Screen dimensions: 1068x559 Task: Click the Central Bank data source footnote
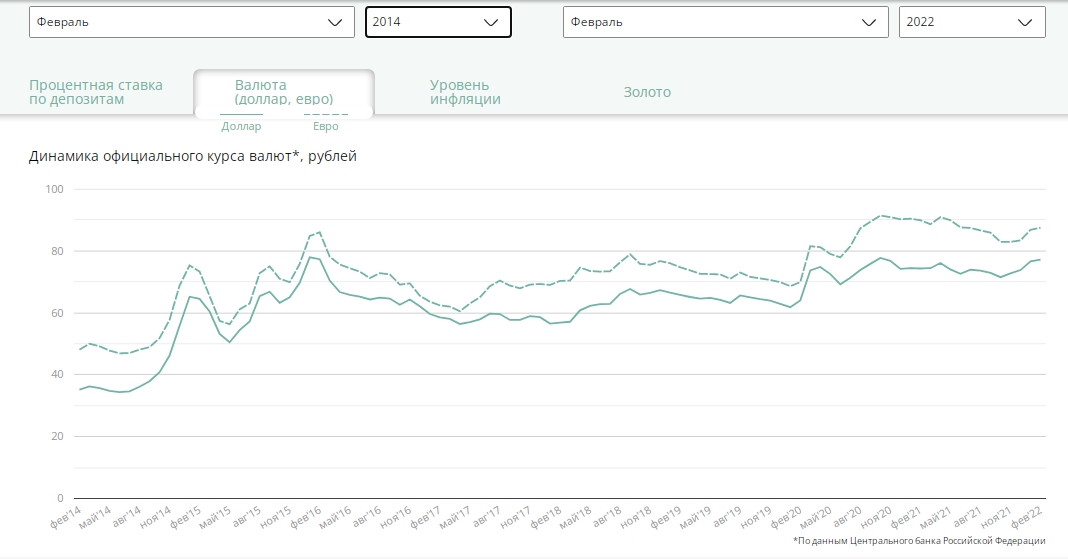(x=919, y=541)
